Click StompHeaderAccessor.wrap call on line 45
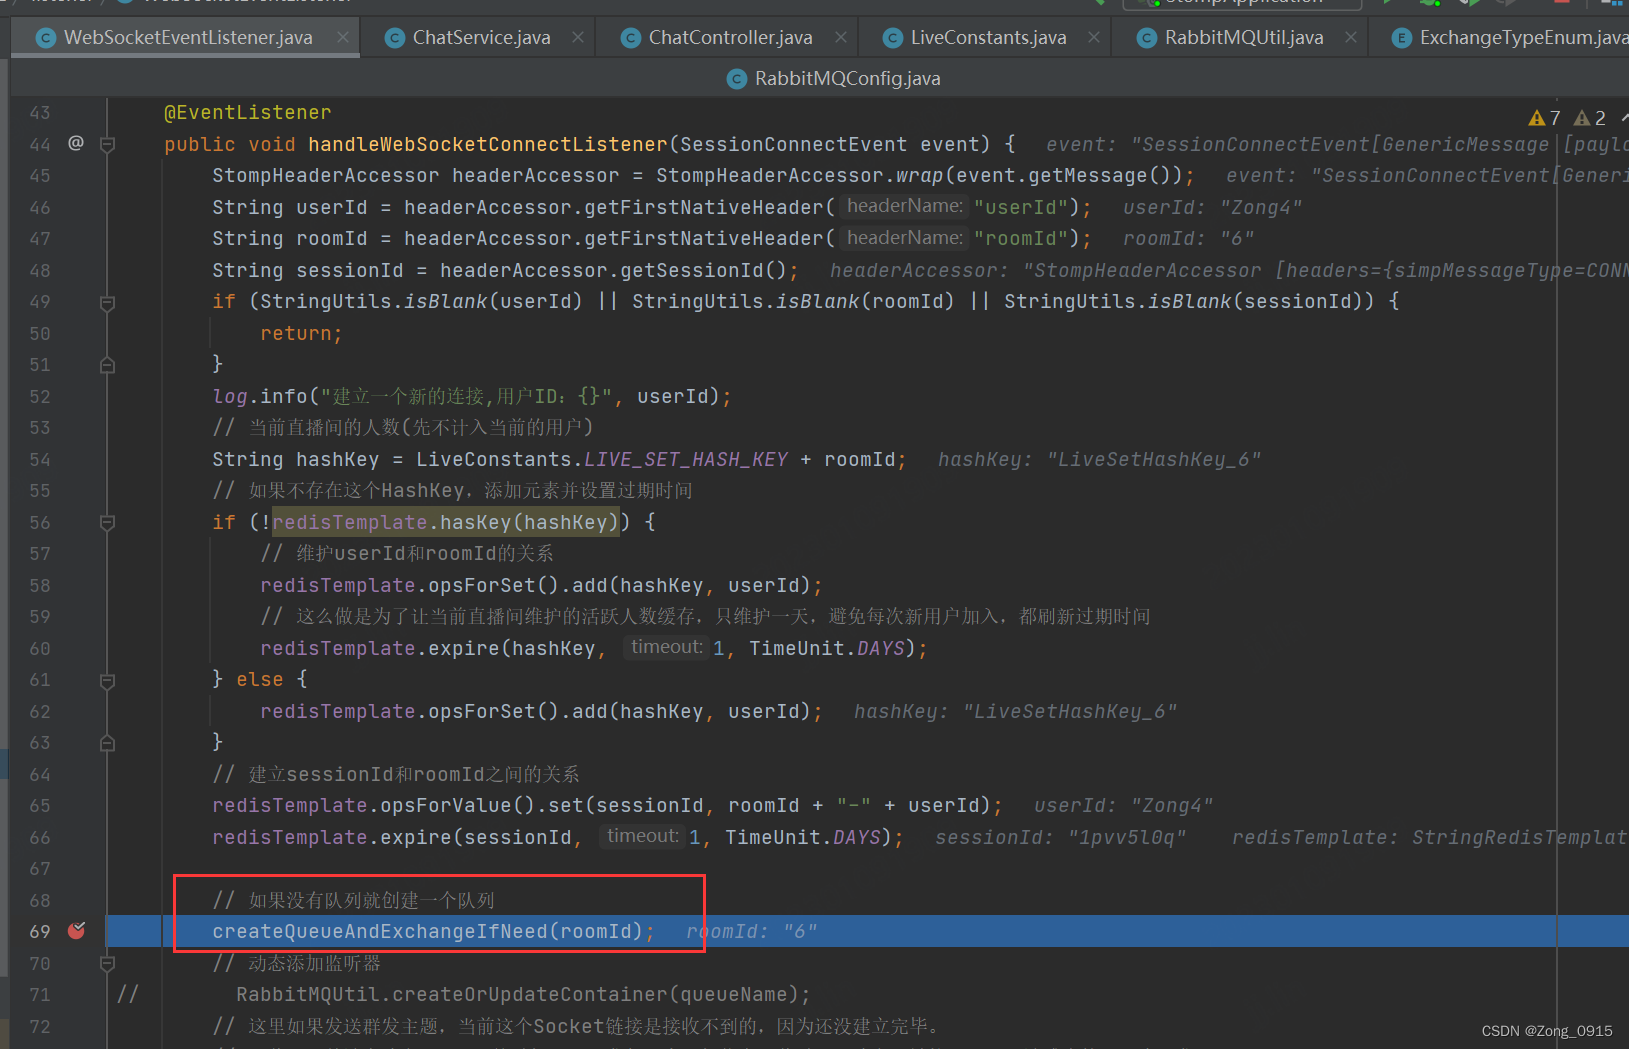Viewport: 1629px width, 1049px height. coord(800,176)
